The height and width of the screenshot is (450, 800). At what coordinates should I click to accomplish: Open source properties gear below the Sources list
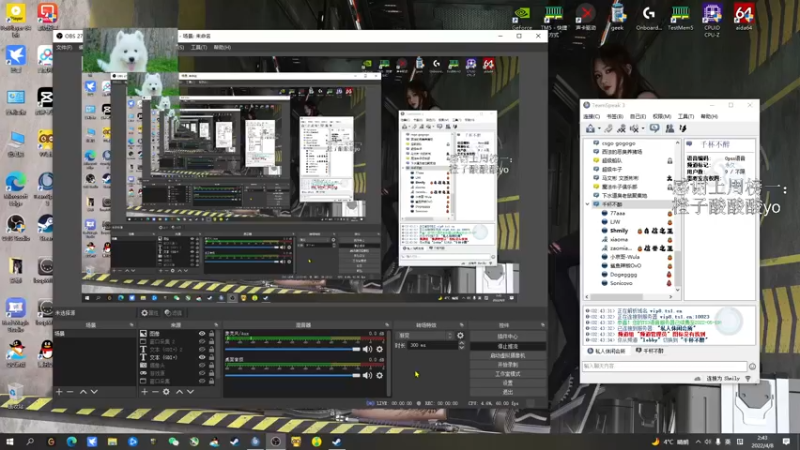[166, 392]
